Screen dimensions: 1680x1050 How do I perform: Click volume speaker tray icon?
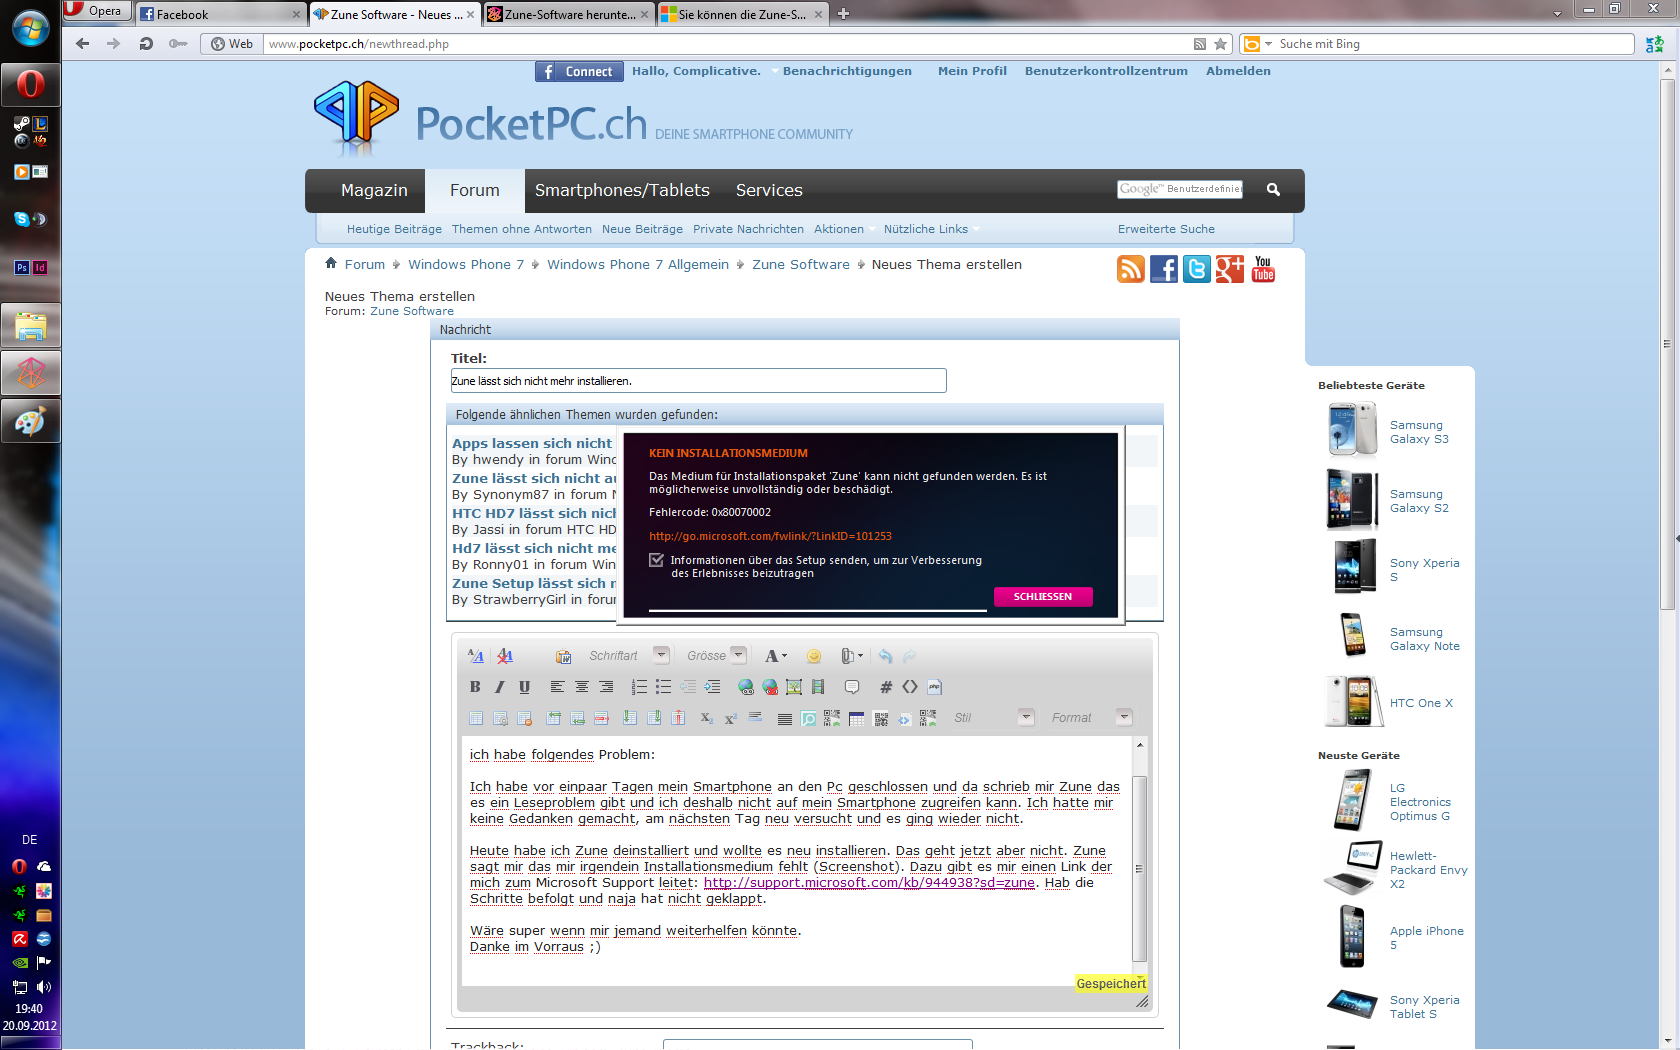click(x=44, y=987)
